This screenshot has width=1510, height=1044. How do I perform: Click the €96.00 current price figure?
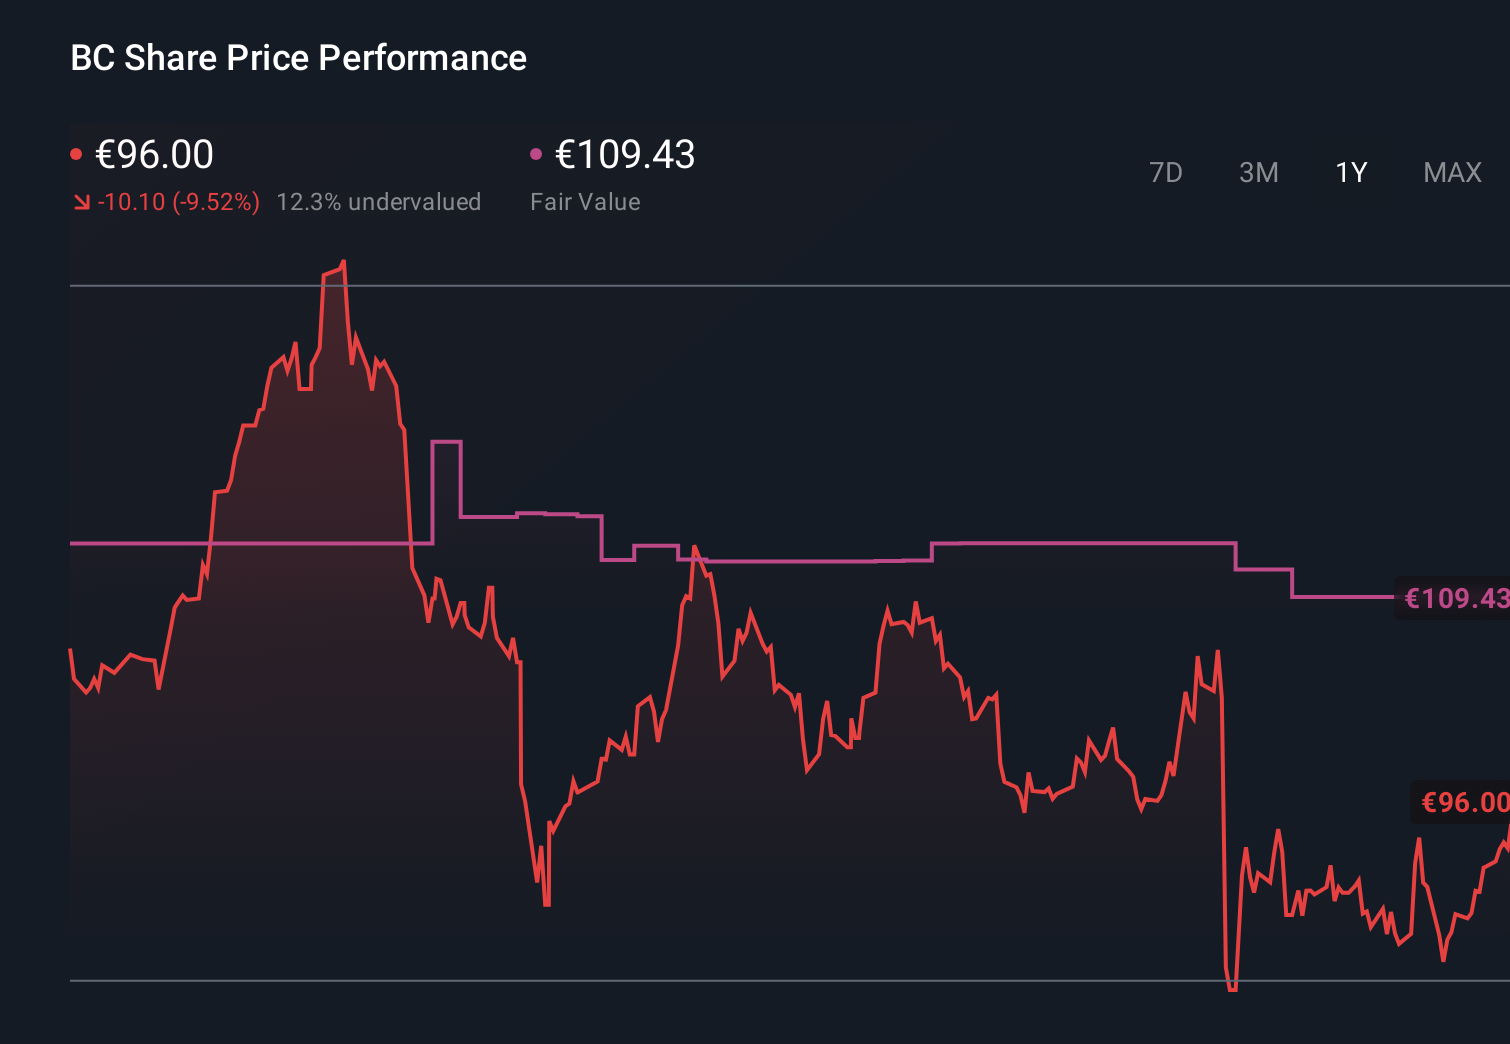pyautogui.click(x=153, y=154)
